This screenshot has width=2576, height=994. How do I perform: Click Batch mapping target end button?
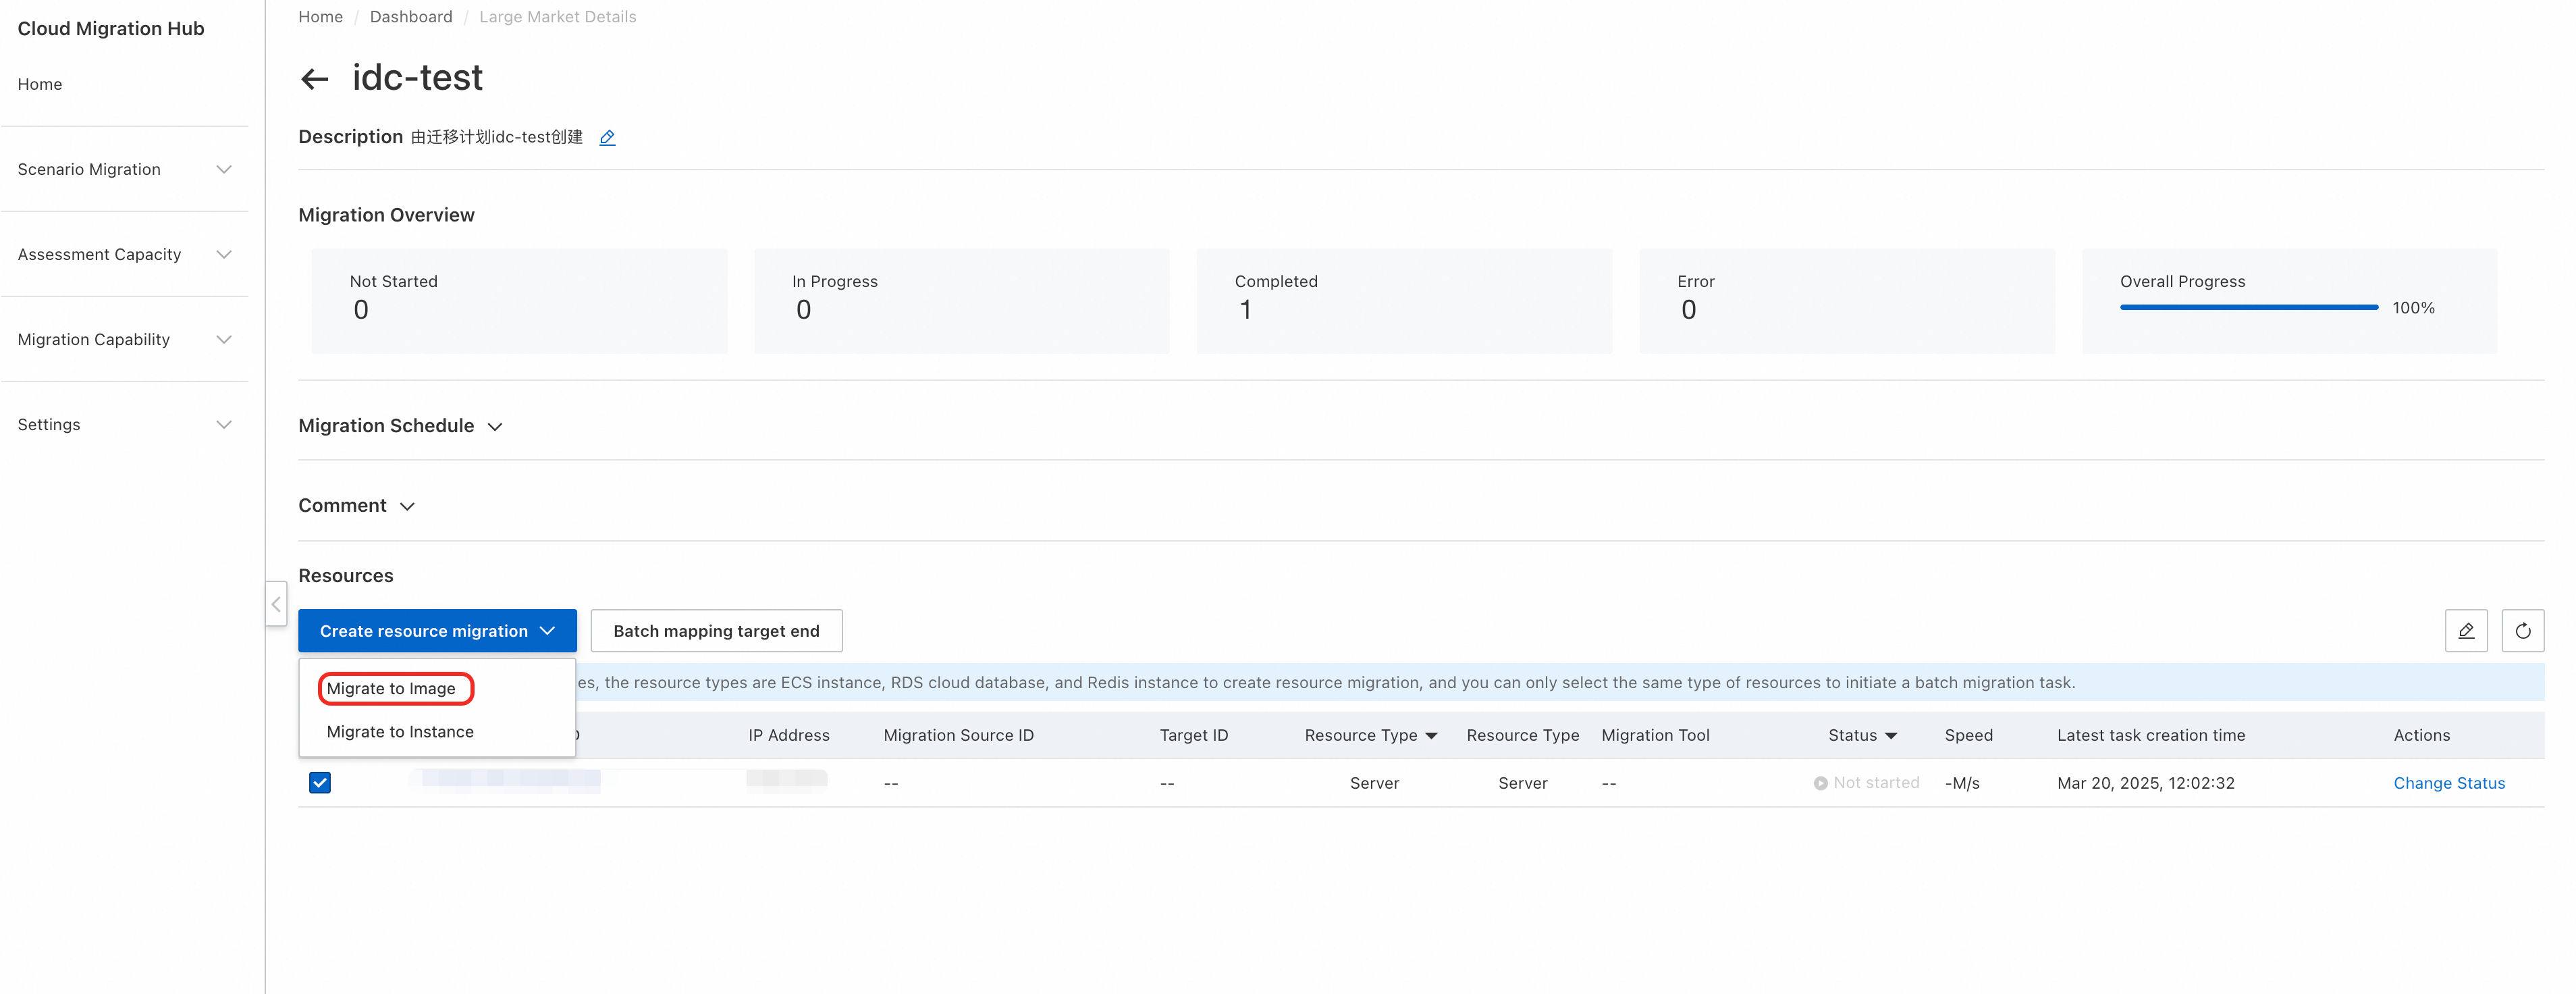click(x=716, y=631)
